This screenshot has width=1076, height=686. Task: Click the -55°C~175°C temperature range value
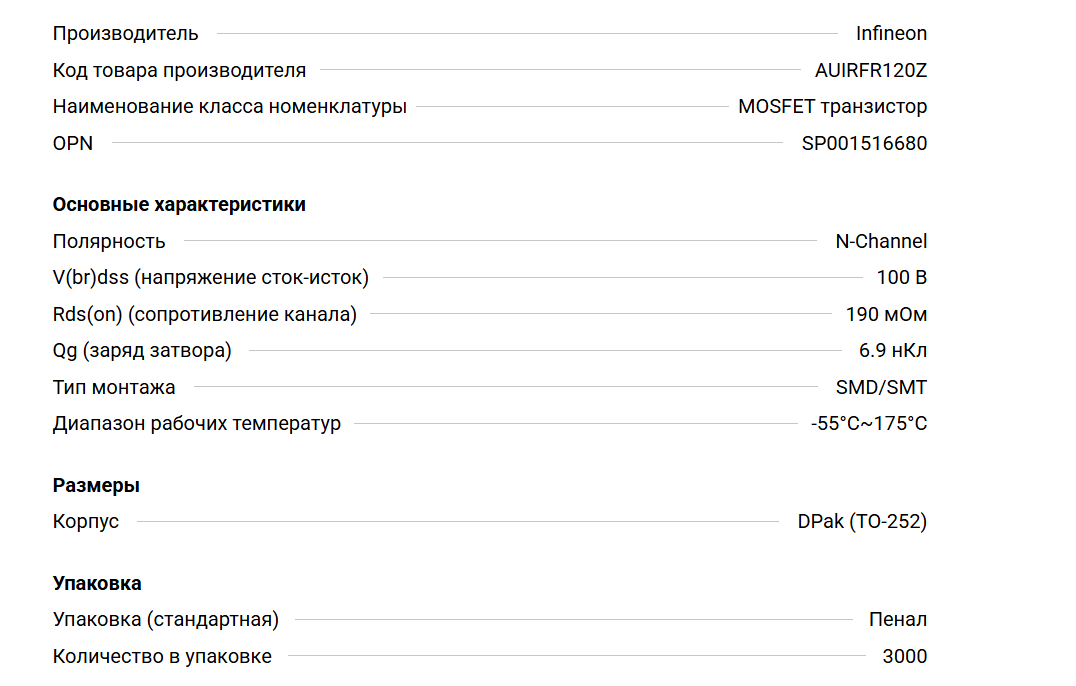[869, 423]
